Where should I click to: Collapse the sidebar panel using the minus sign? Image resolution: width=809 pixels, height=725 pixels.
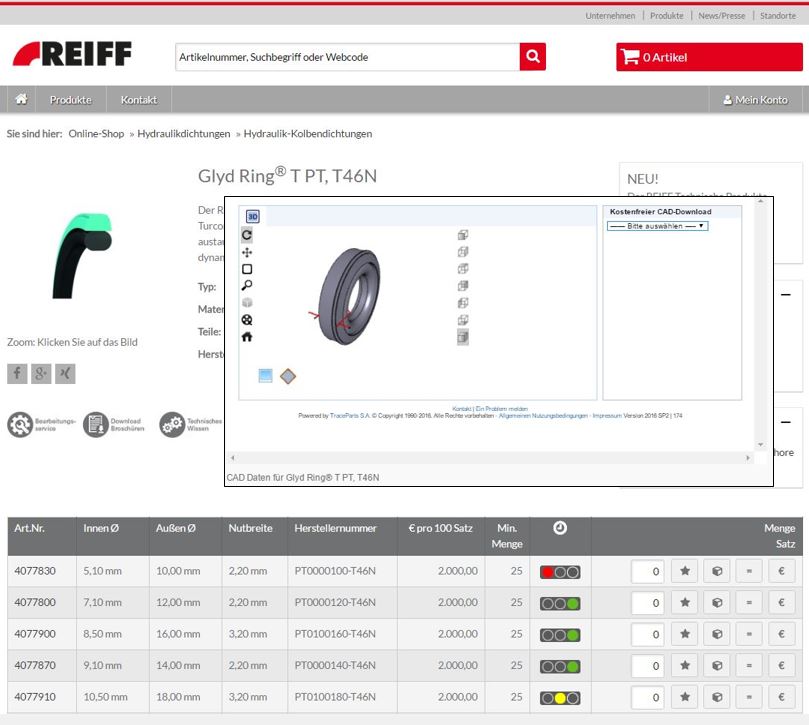[x=785, y=295]
